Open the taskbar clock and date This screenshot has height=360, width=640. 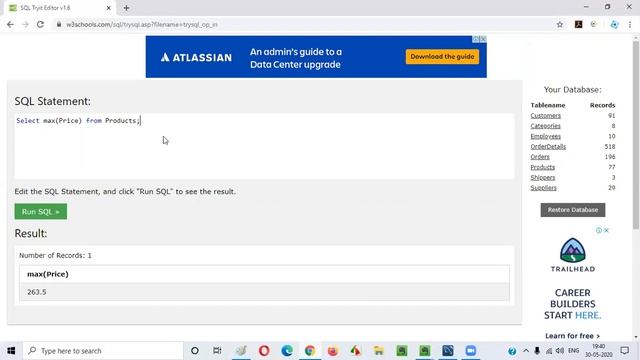(x=598, y=351)
